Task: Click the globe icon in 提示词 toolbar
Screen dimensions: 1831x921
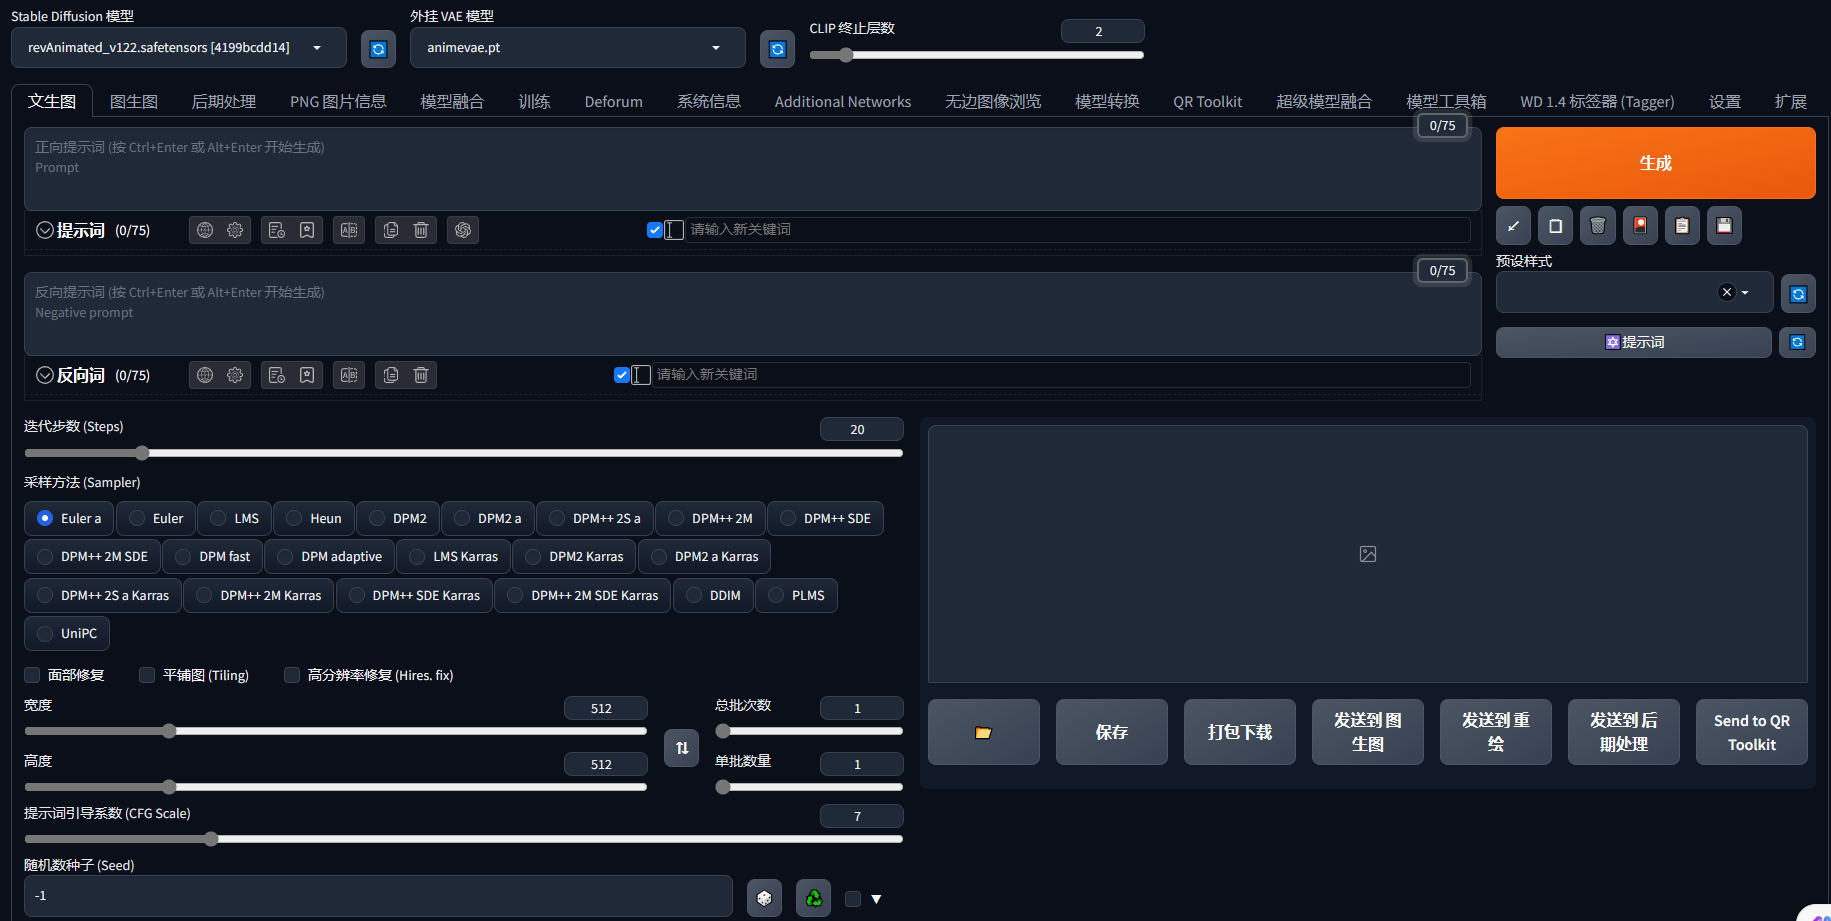Action: [x=205, y=230]
